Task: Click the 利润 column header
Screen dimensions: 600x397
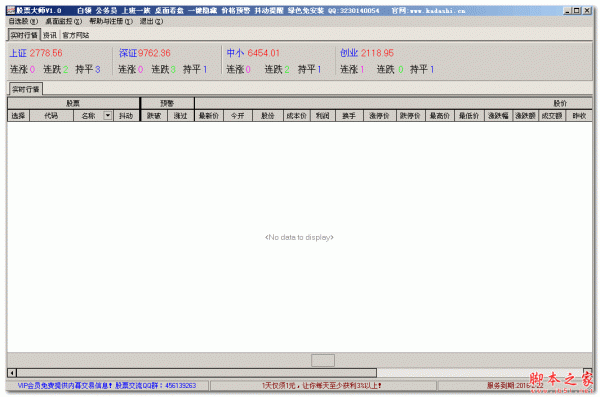Action: coord(323,116)
